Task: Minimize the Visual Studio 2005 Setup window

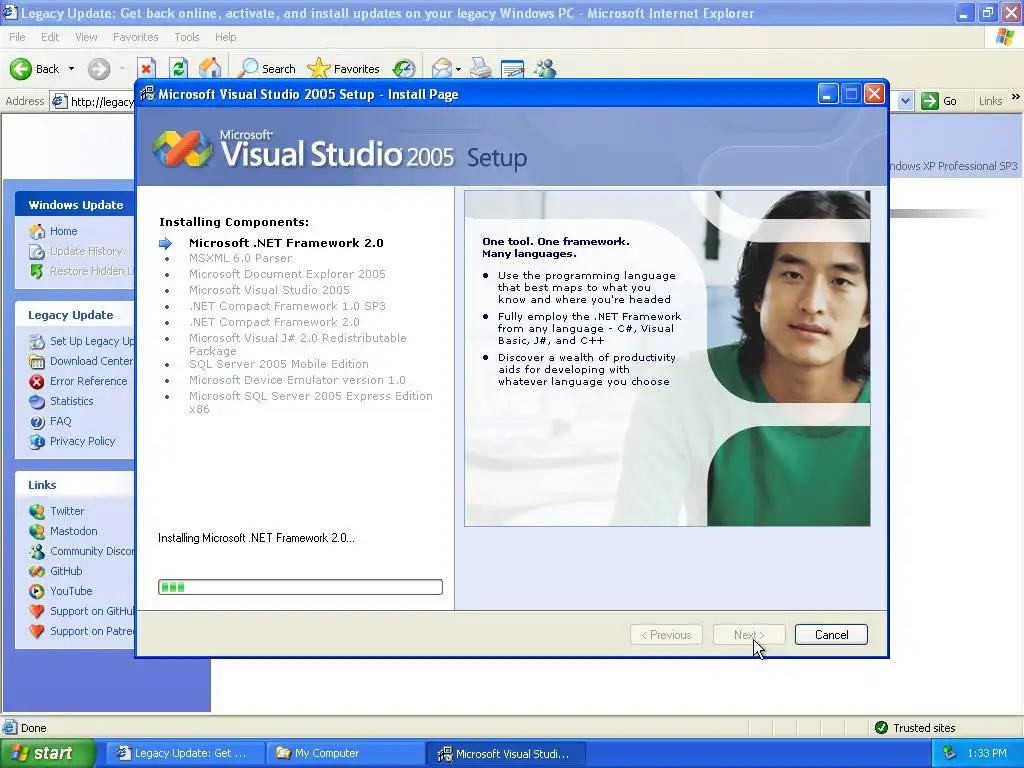Action: [827, 95]
